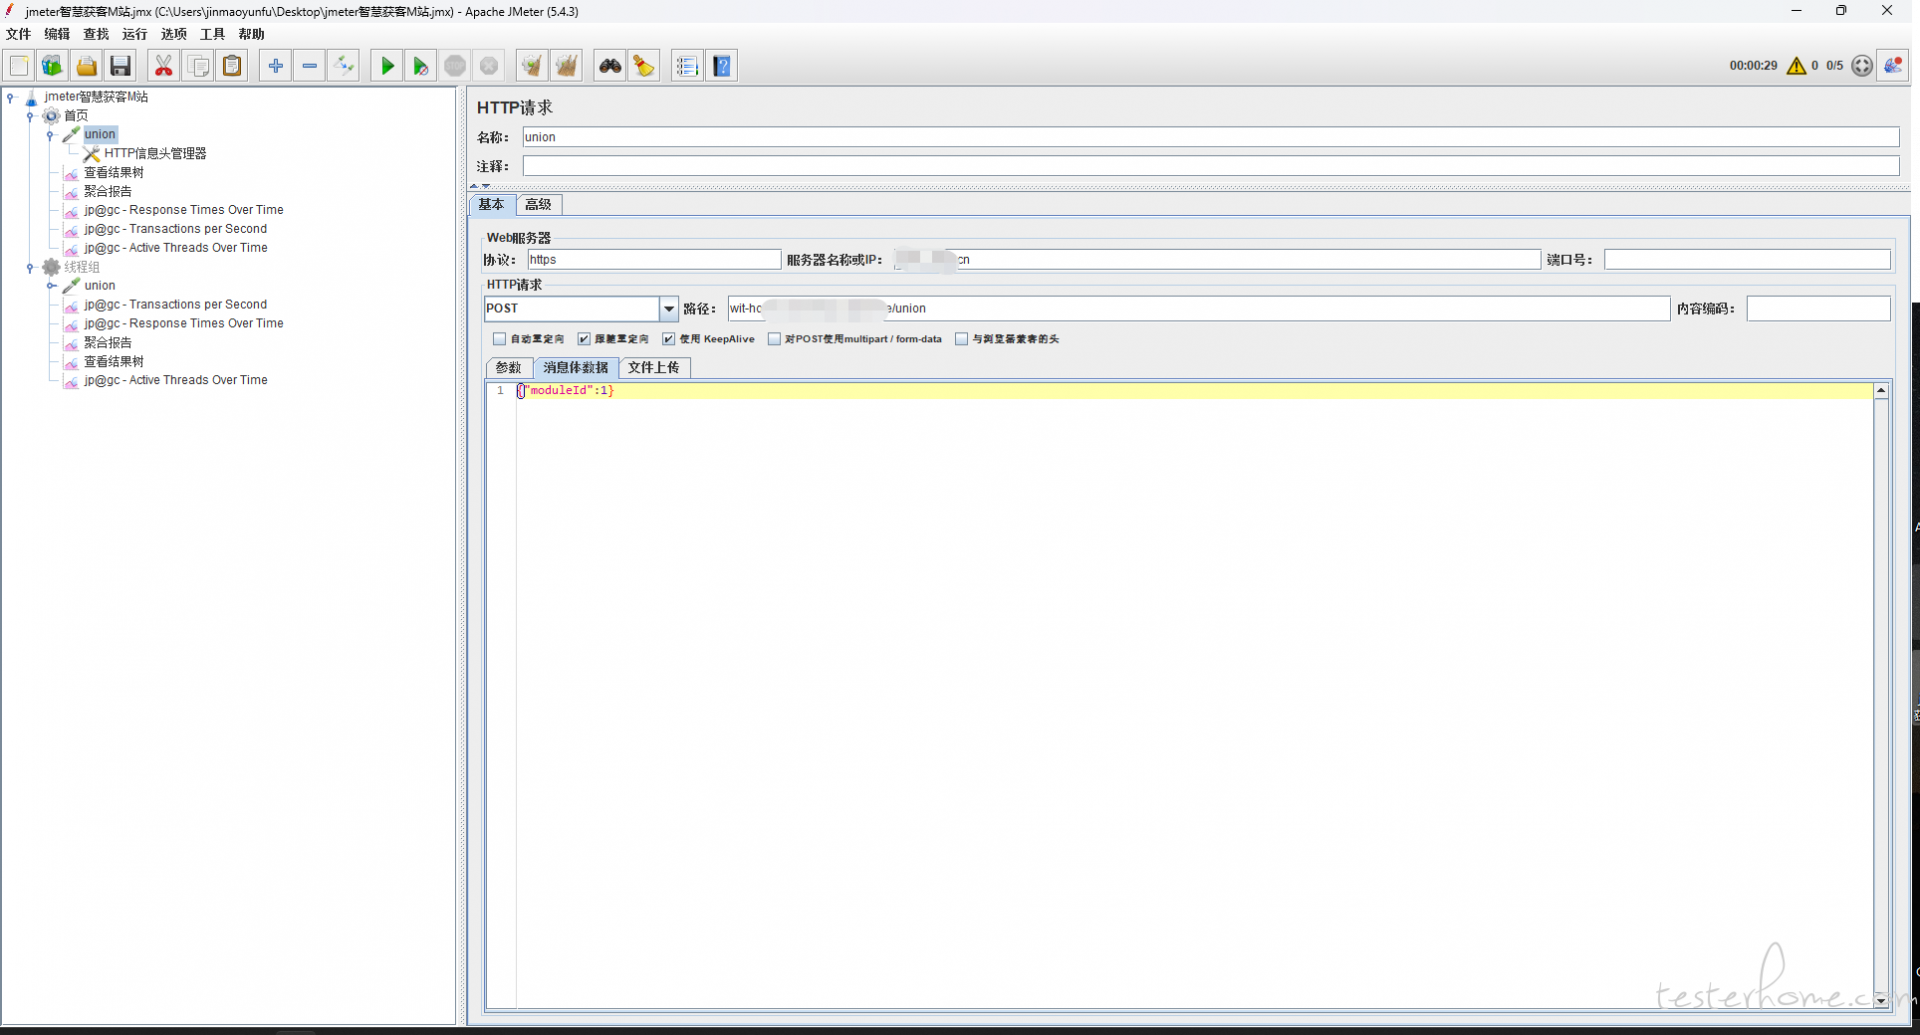The width and height of the screenshot is (1920, 1035).
Task: Click the Collapse All minus icon
Action: pyautogui.click(x=310, y=66)
